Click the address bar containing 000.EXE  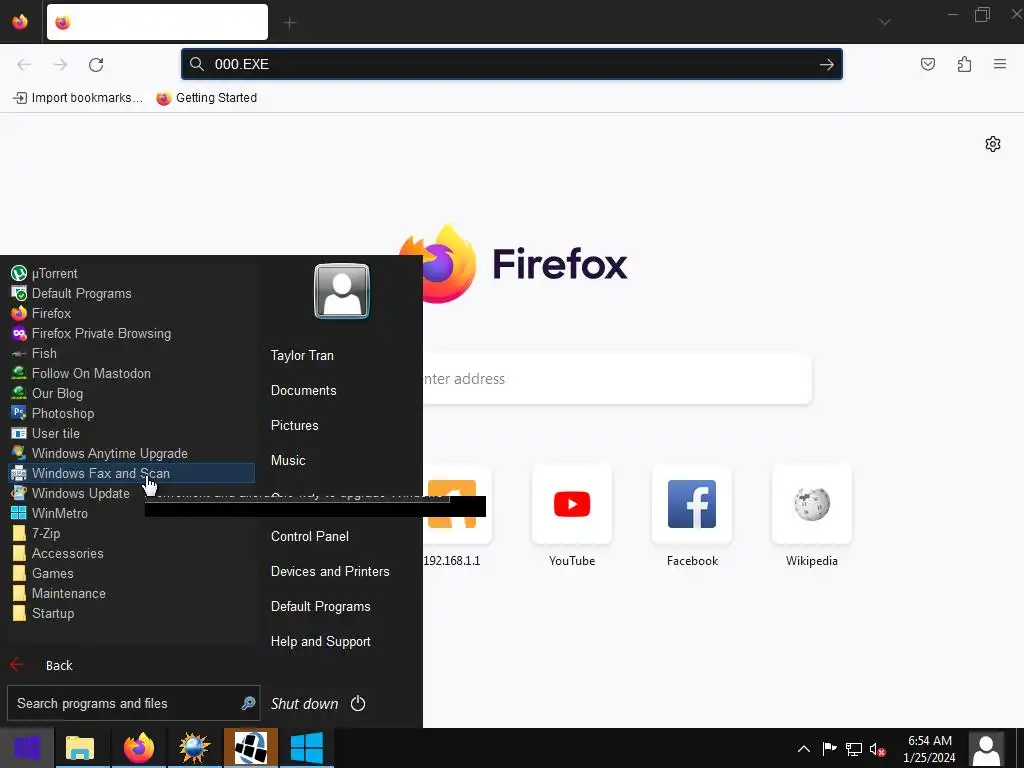(512, 64)
